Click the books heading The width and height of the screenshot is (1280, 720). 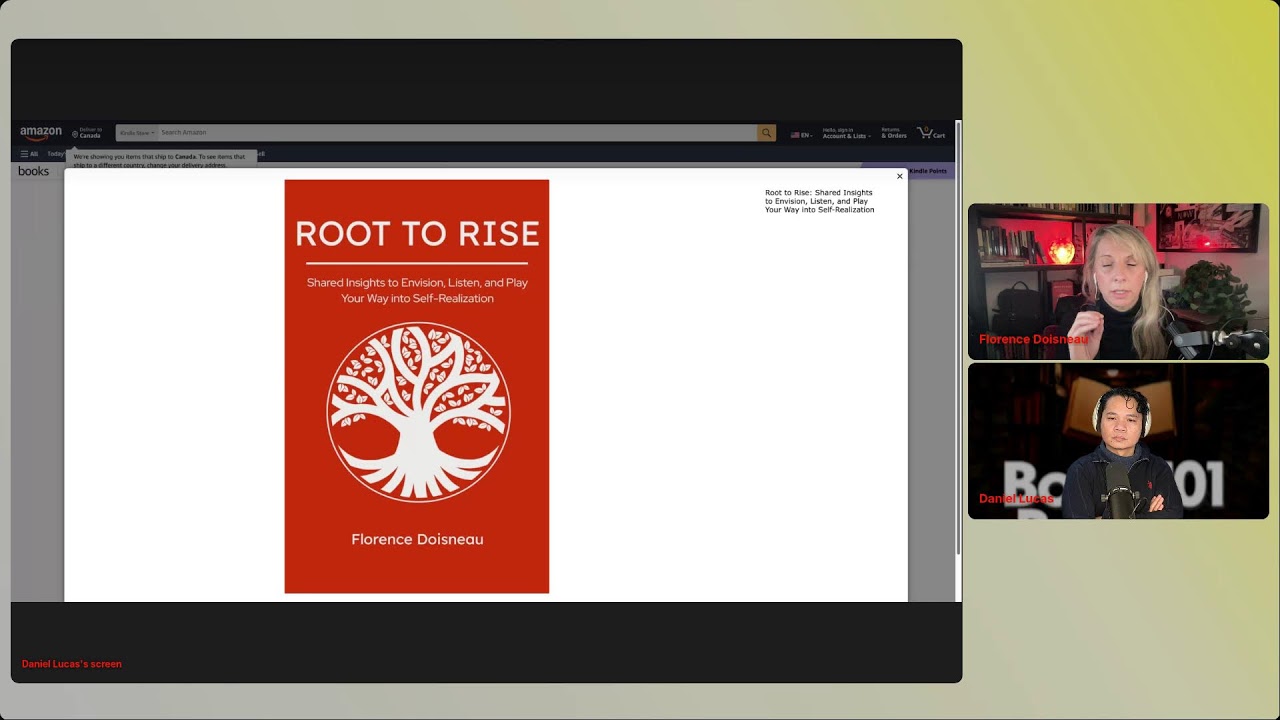[x=33, y=171]
